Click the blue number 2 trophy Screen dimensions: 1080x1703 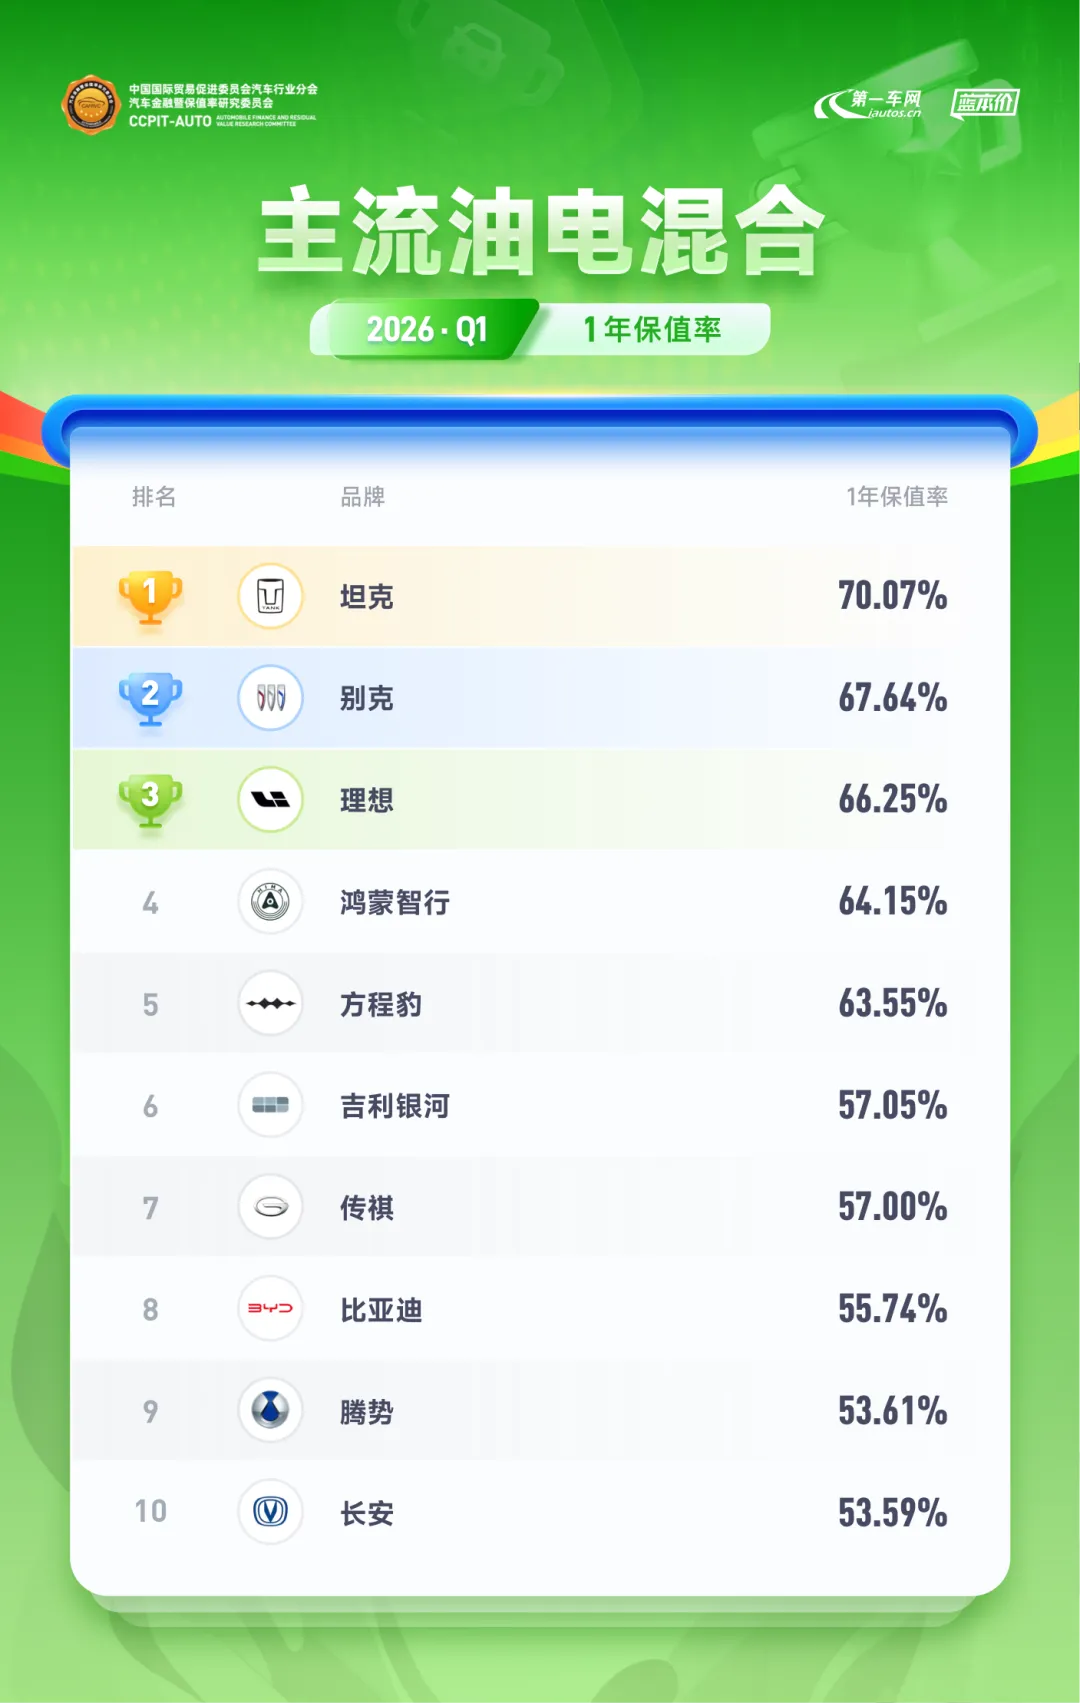[x=150, y=698]
